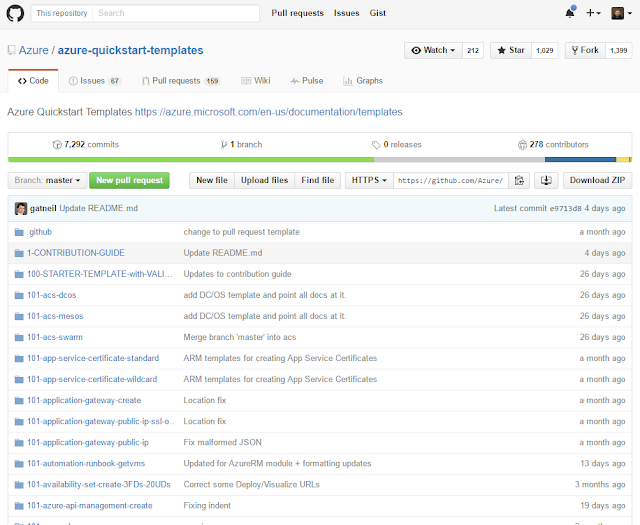
Task: Open the azure.microsoft.com templates documentation link
Action: 269,112
